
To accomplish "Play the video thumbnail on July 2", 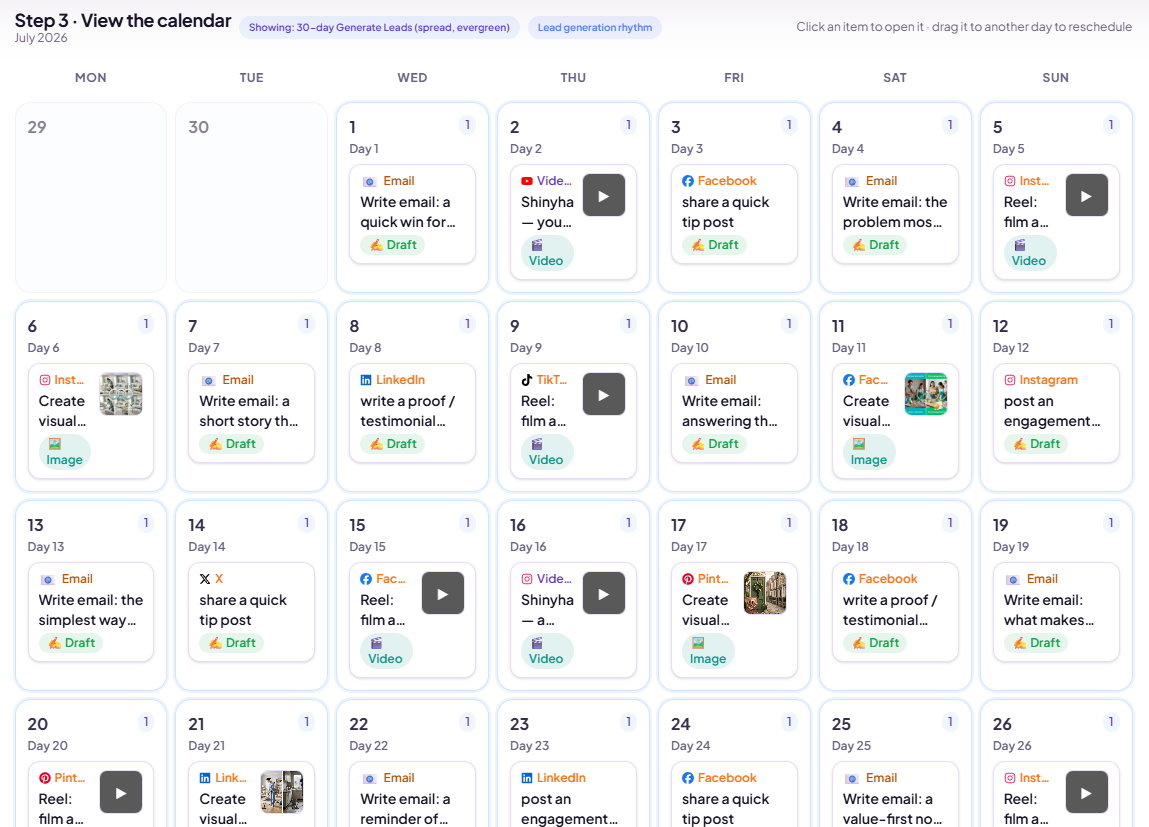I will 604,195.
